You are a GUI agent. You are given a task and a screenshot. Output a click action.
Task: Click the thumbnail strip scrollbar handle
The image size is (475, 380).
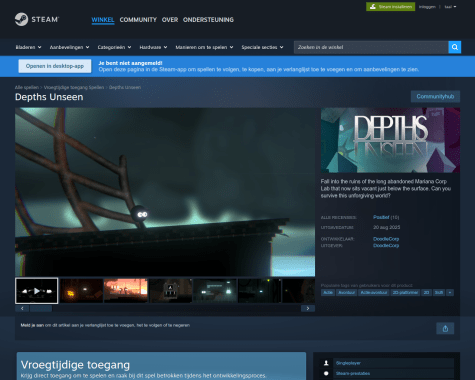[41, 309]
